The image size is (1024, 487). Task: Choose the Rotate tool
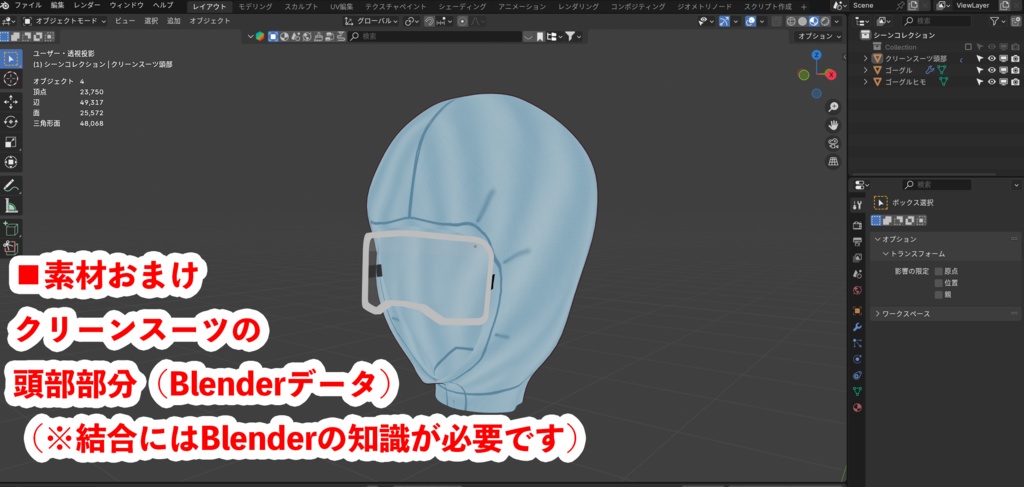(11, 122)
